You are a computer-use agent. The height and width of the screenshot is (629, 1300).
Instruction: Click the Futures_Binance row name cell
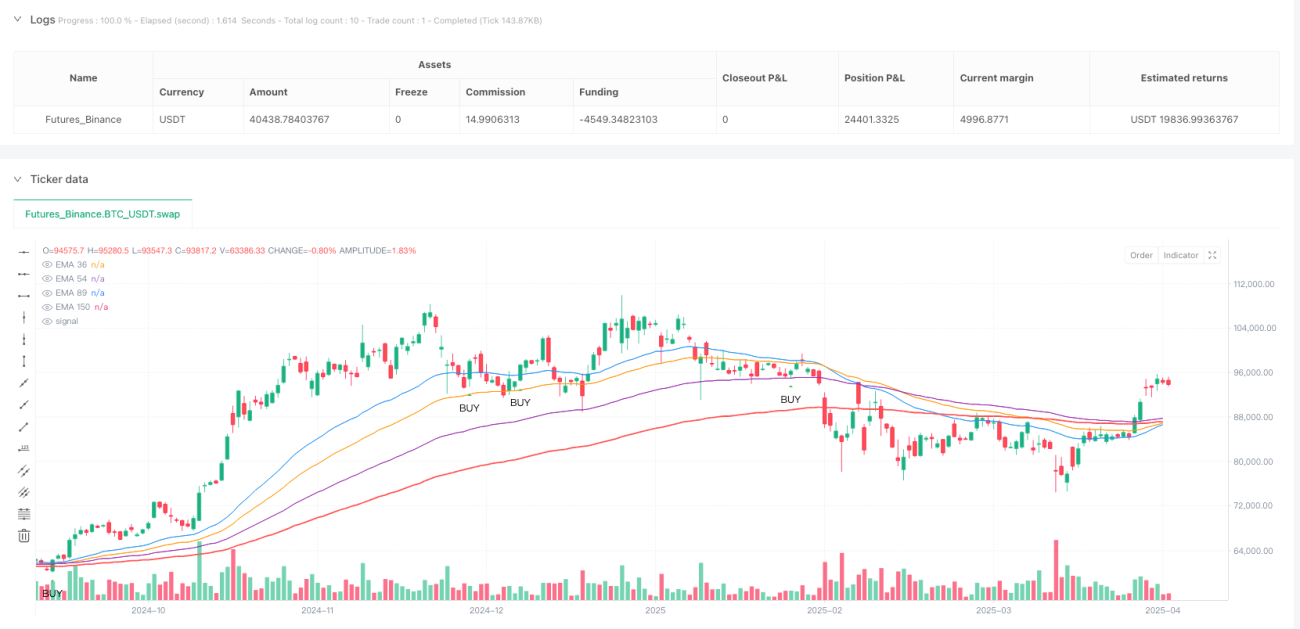(x=84, y=119)
